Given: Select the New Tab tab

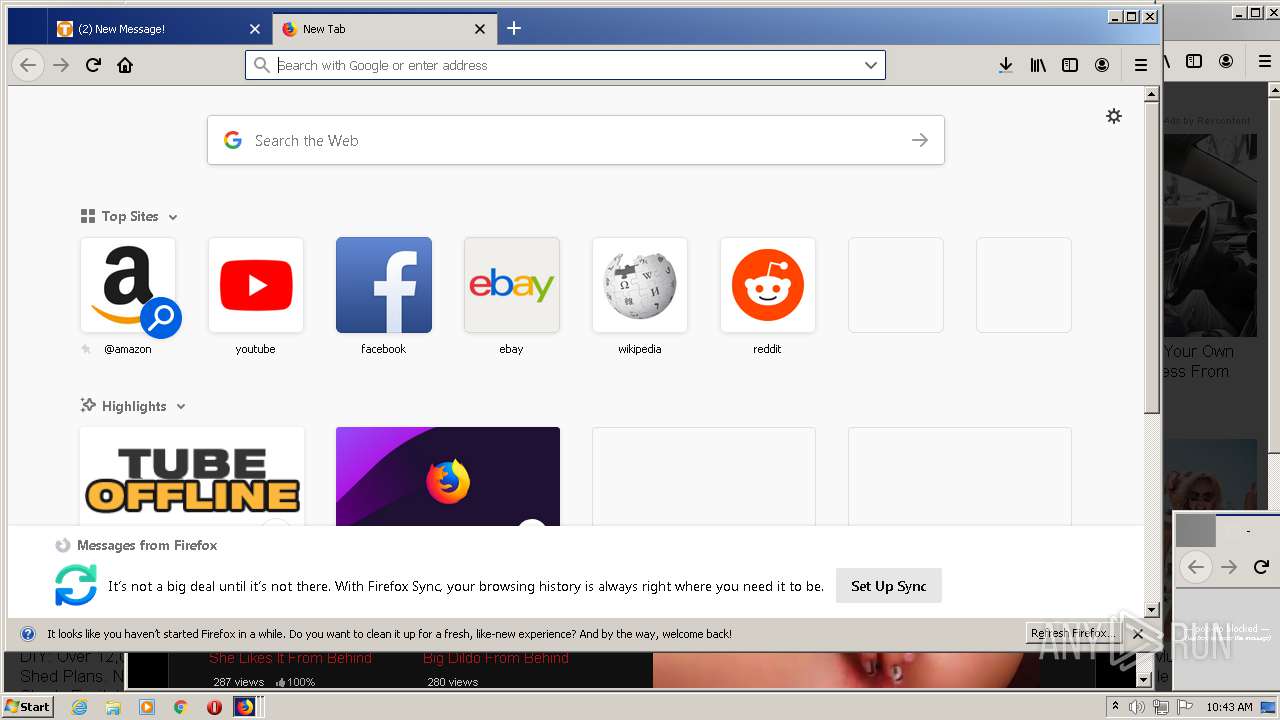Looking at the screenshot, I should pyautogui.click(x=385, y=29).
